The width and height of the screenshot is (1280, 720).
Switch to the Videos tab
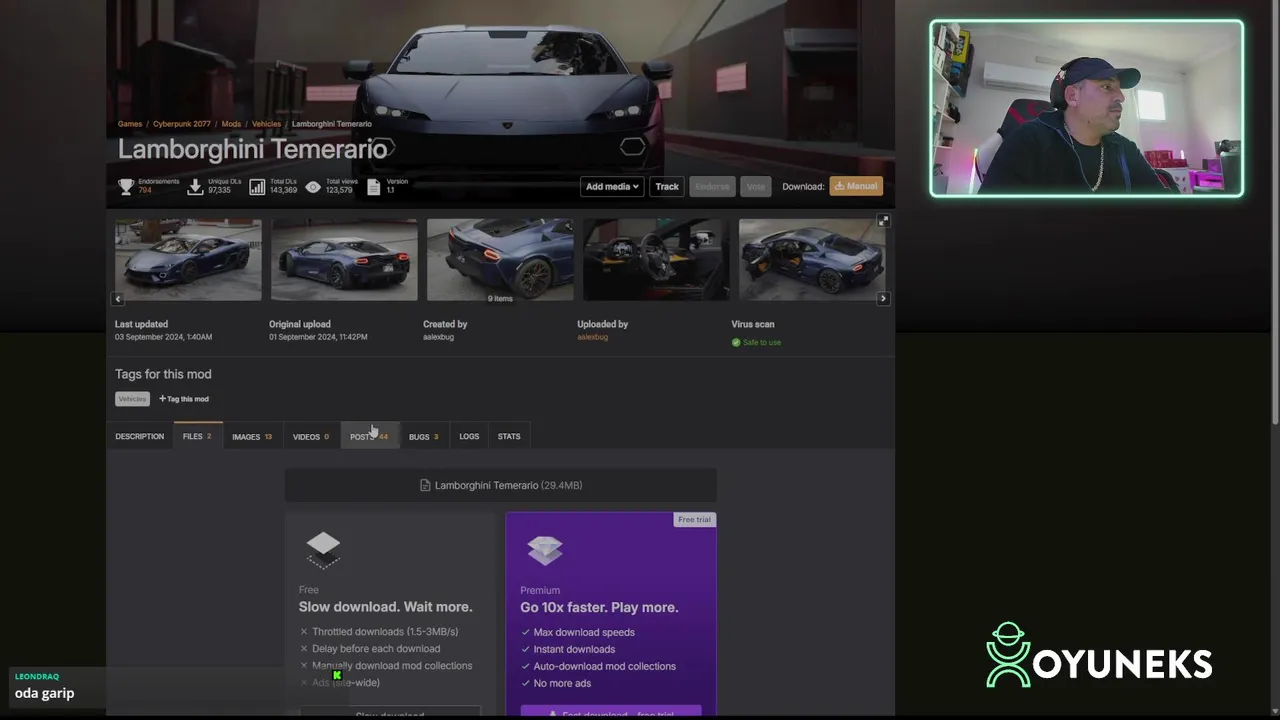pos(311,437)
